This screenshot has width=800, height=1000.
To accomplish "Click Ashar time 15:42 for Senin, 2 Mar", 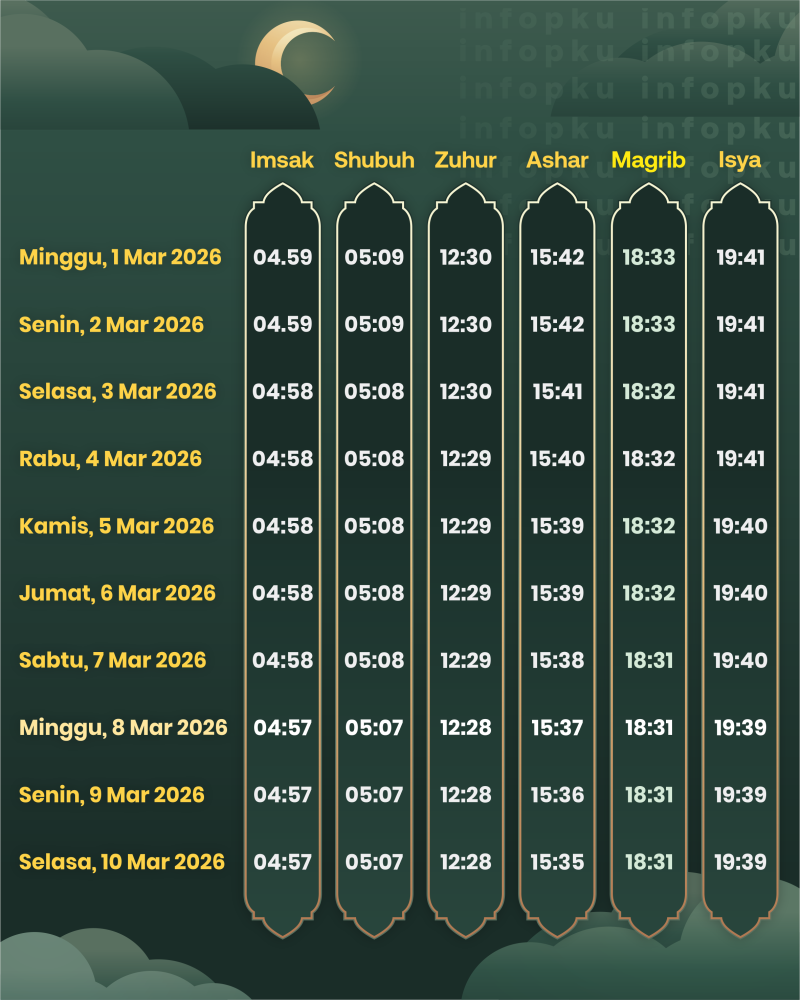I will pyautogui.click(x=557, y=324).
